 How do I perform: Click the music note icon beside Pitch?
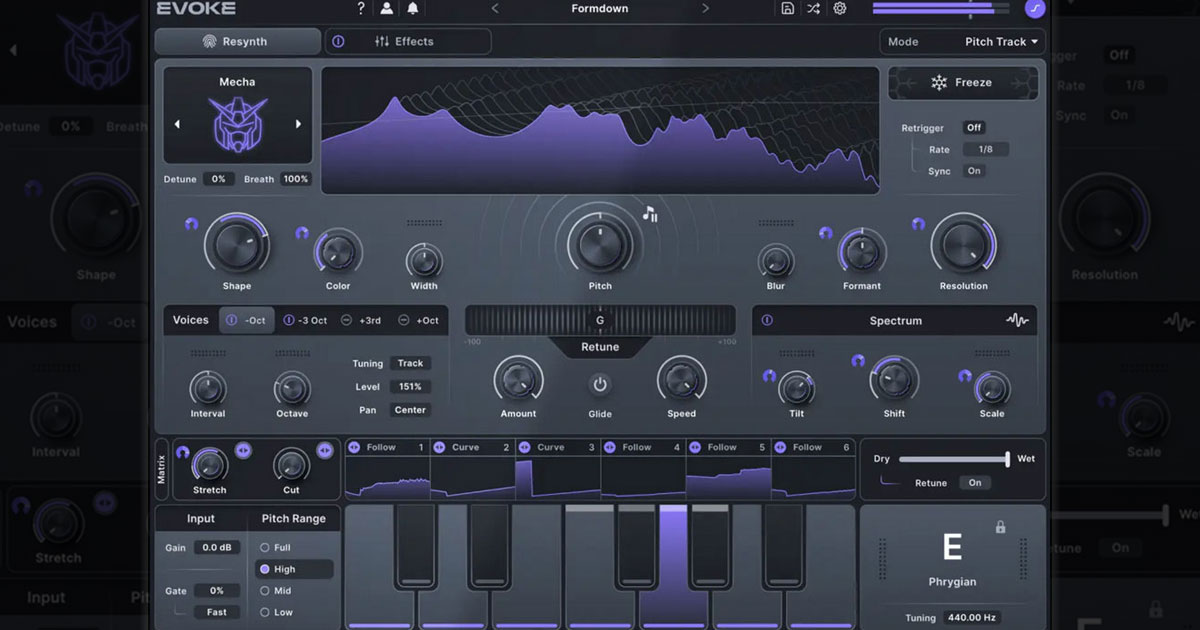point(650,214)
